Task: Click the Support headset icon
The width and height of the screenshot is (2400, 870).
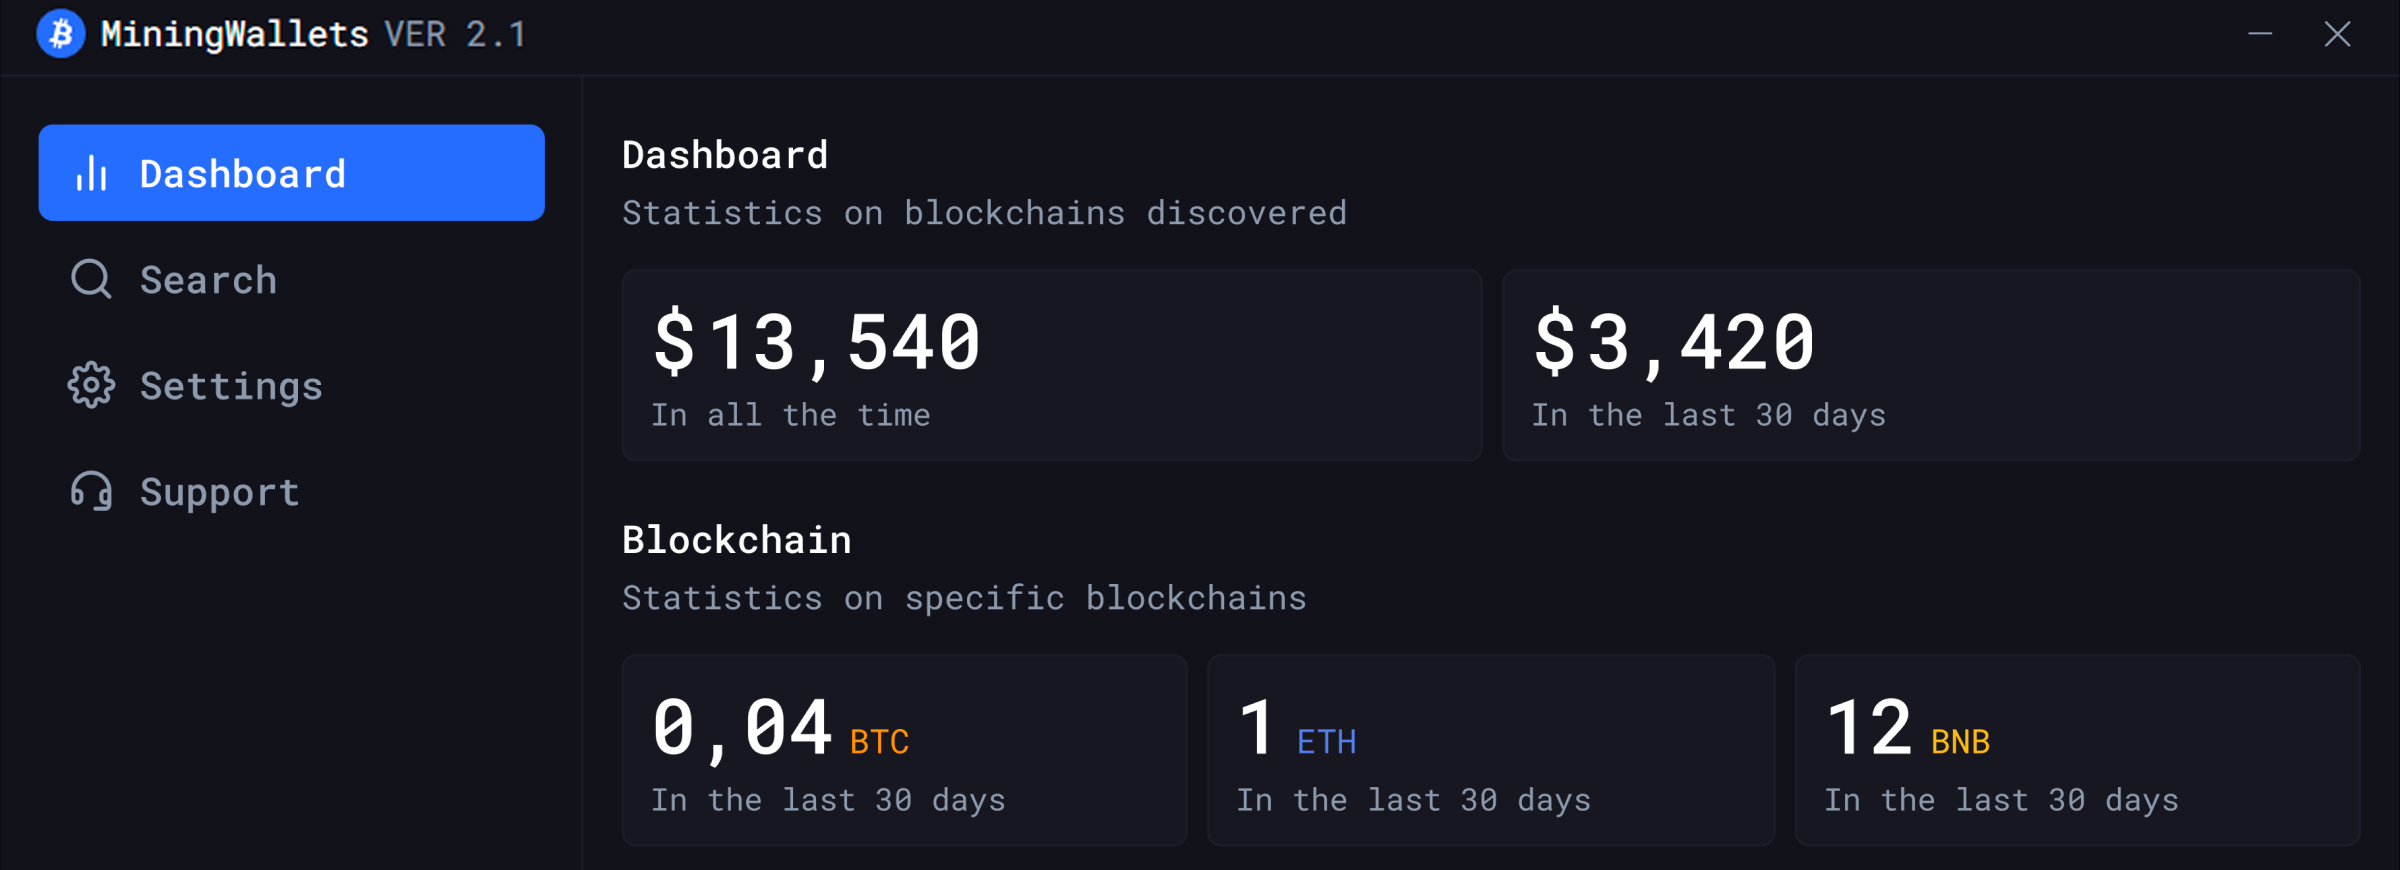Action: pyautogui.click(x=91, y=491)
